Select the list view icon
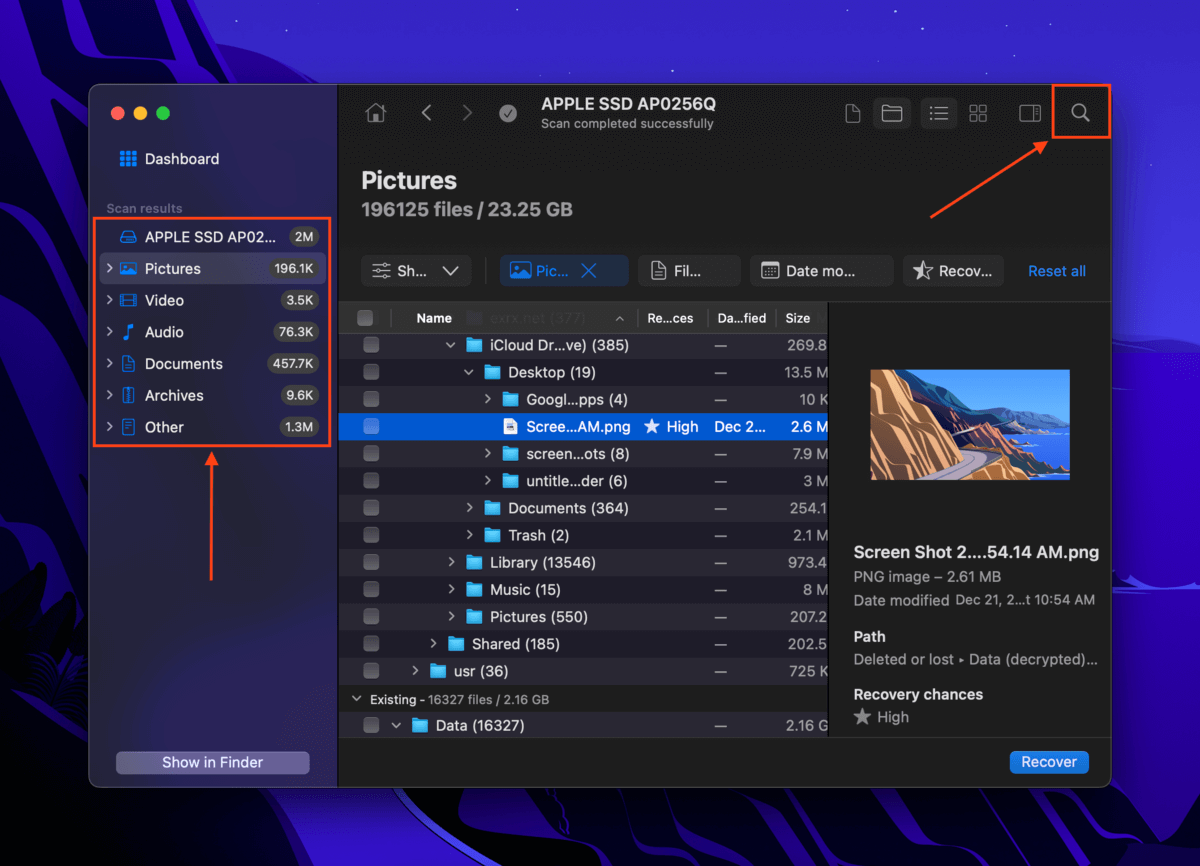This screenshot has height=866, width=1200. [x=937, y=114]
